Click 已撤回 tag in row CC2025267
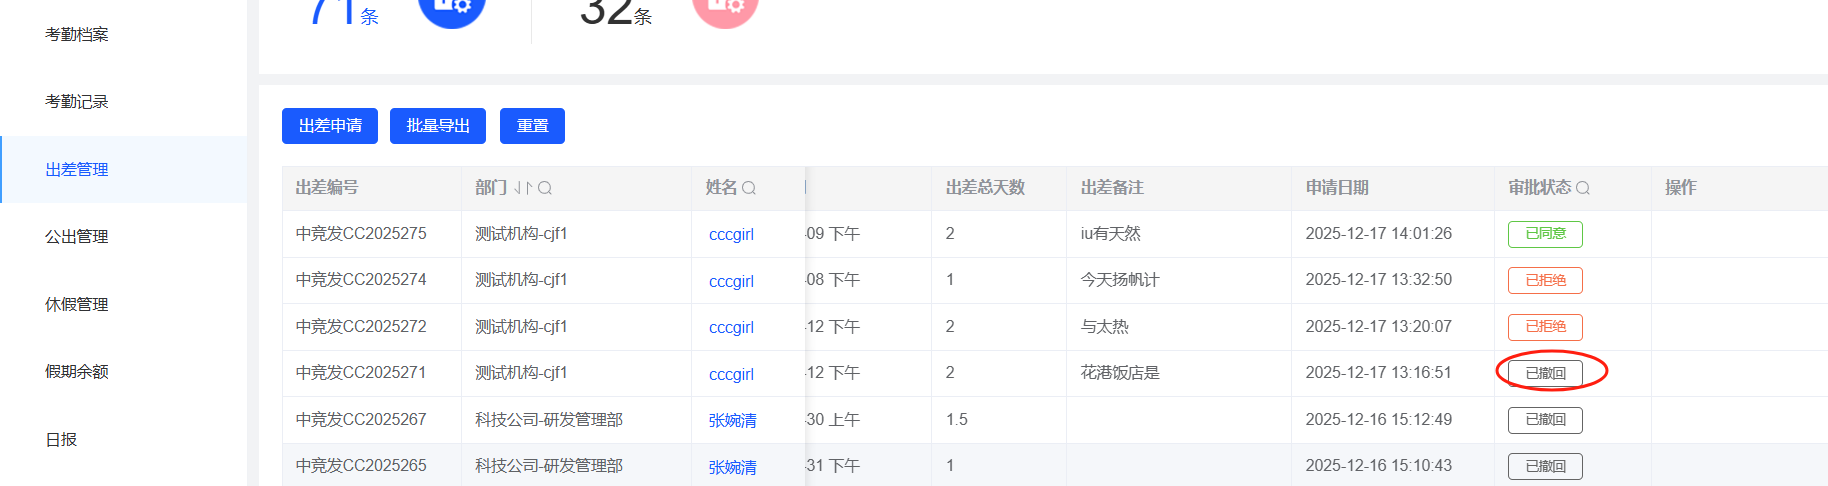The height and width of the screenshot is (486, 1828). pos(1545,420)
